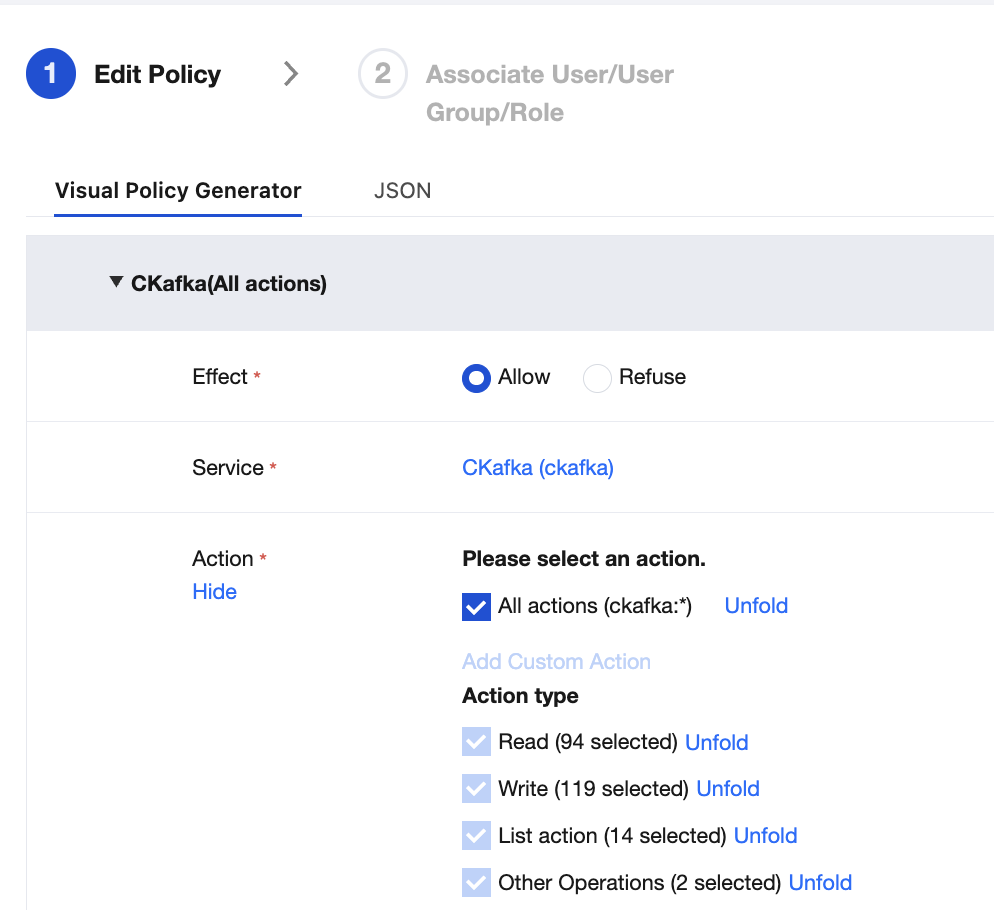
Task: Uncheck All actions (ckafka:*) checkbox
Action: tap(476, 606)
